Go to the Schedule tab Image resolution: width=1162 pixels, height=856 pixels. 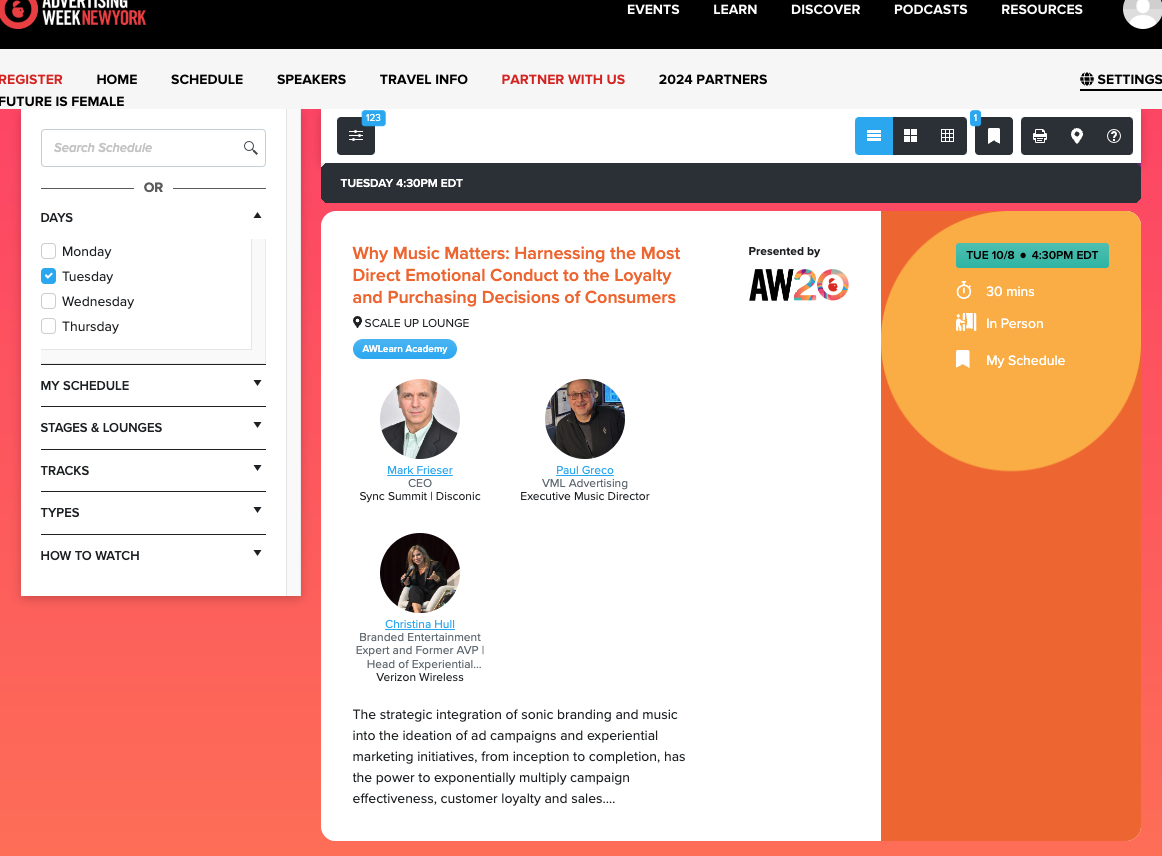[207, 79]
